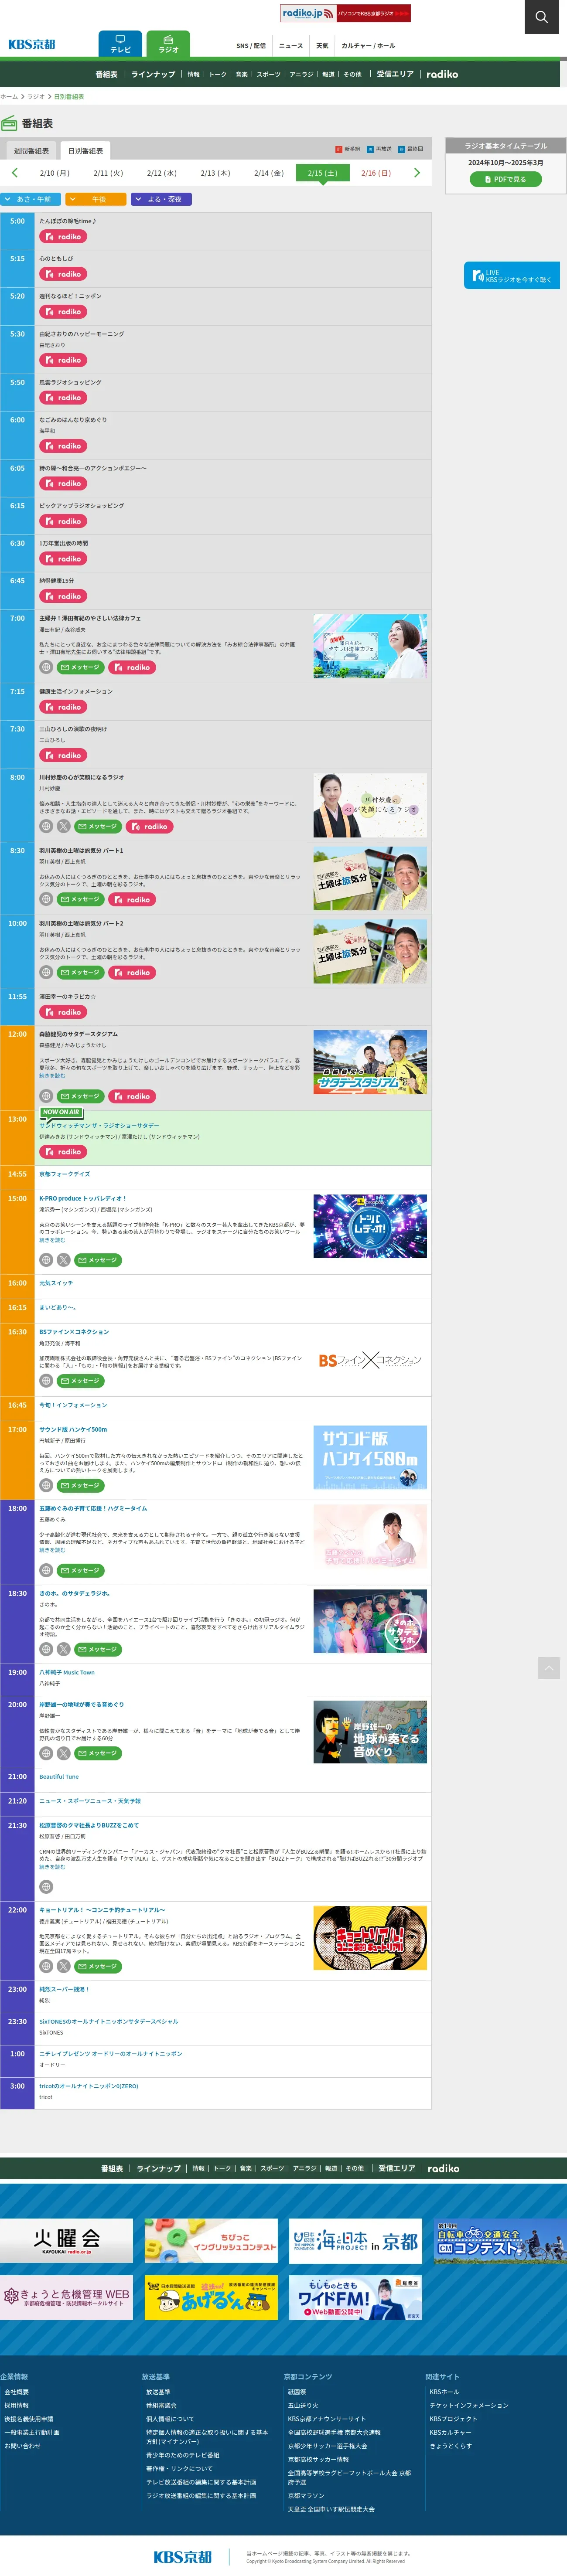The image size is (567, 2576).
Task: Switch to the テレビ tab
Action: click(x=120, y=44)
